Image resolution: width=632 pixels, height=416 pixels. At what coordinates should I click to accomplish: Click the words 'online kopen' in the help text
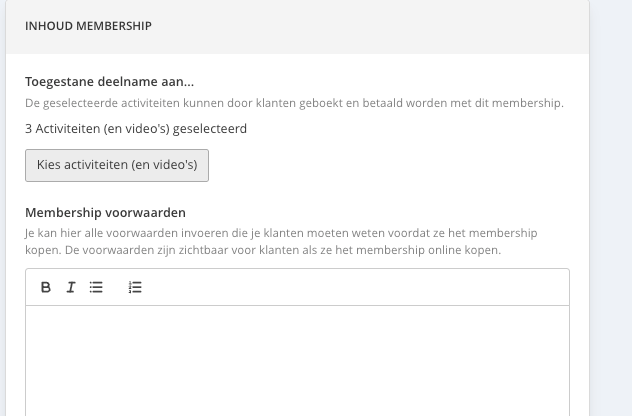pyautogui.click(x=464, y=250)
